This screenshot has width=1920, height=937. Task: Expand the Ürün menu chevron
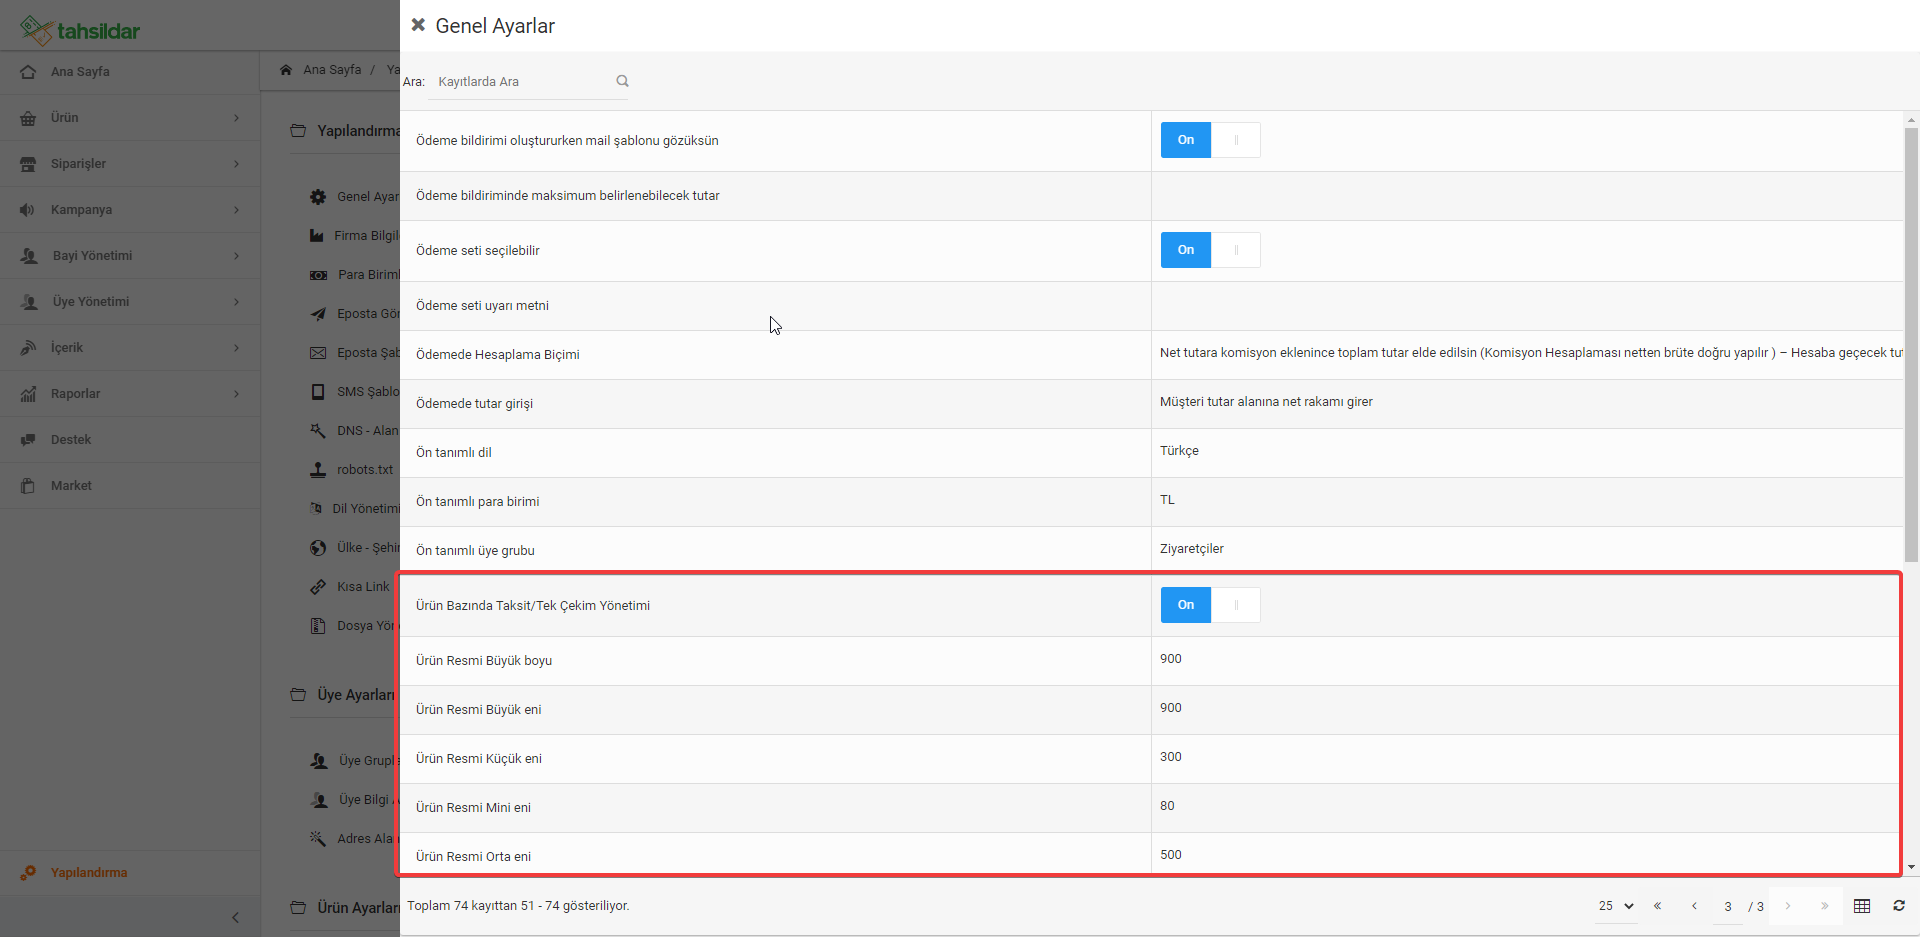coord(236,118)
